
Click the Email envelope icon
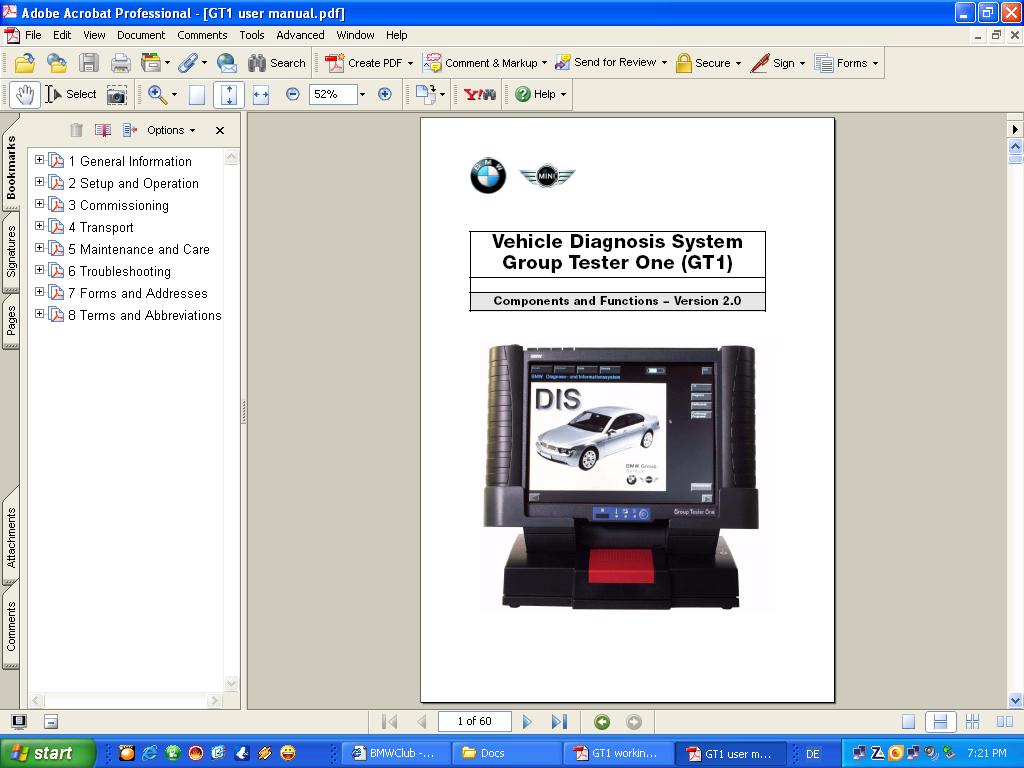coord(227,63)
